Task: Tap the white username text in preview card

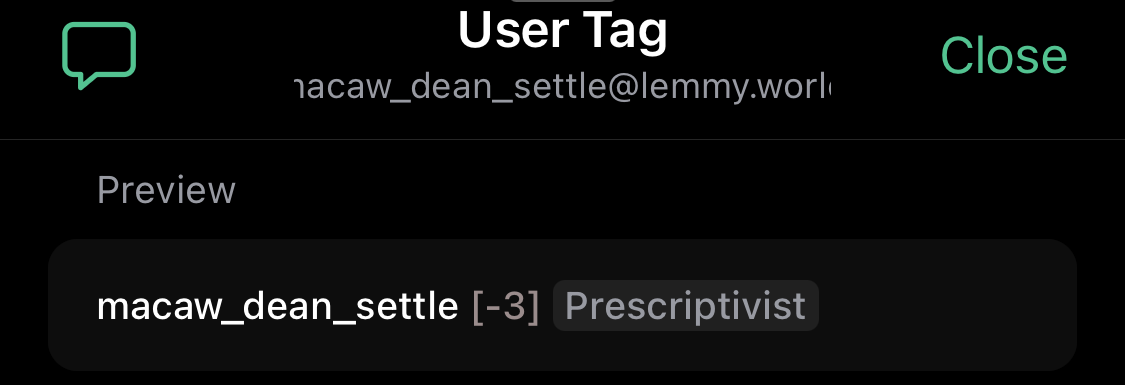Action: tap(278, 306)
